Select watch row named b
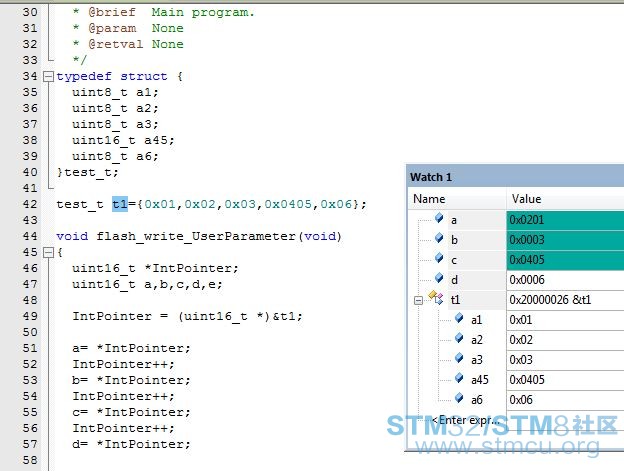Screen dimensions: 624x471 click(516, 240)
